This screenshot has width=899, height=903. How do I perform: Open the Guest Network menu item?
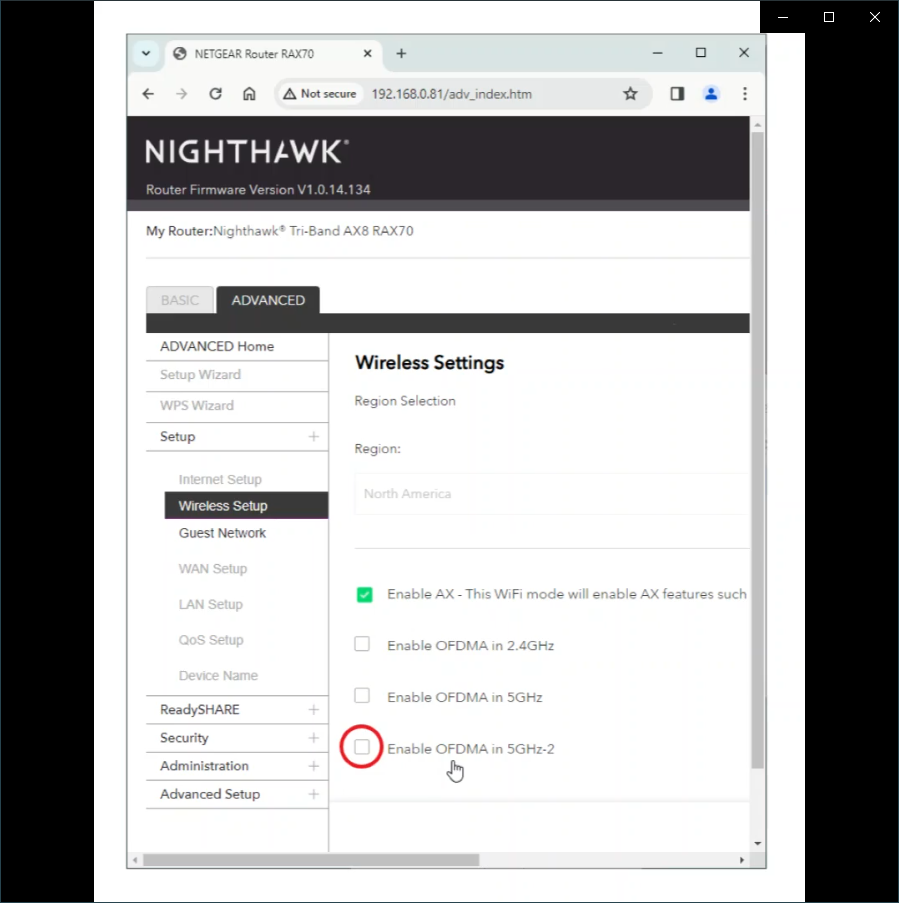click(222, 533)
